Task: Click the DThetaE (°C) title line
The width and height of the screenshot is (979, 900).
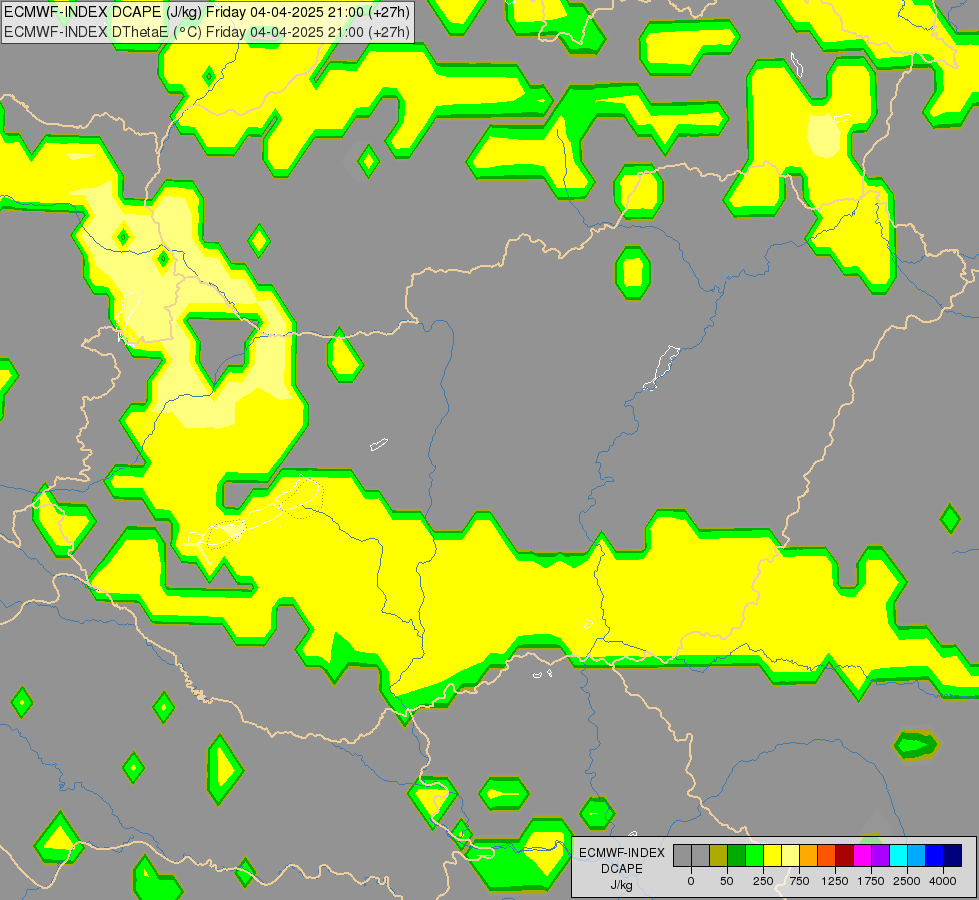Action: 207,32
